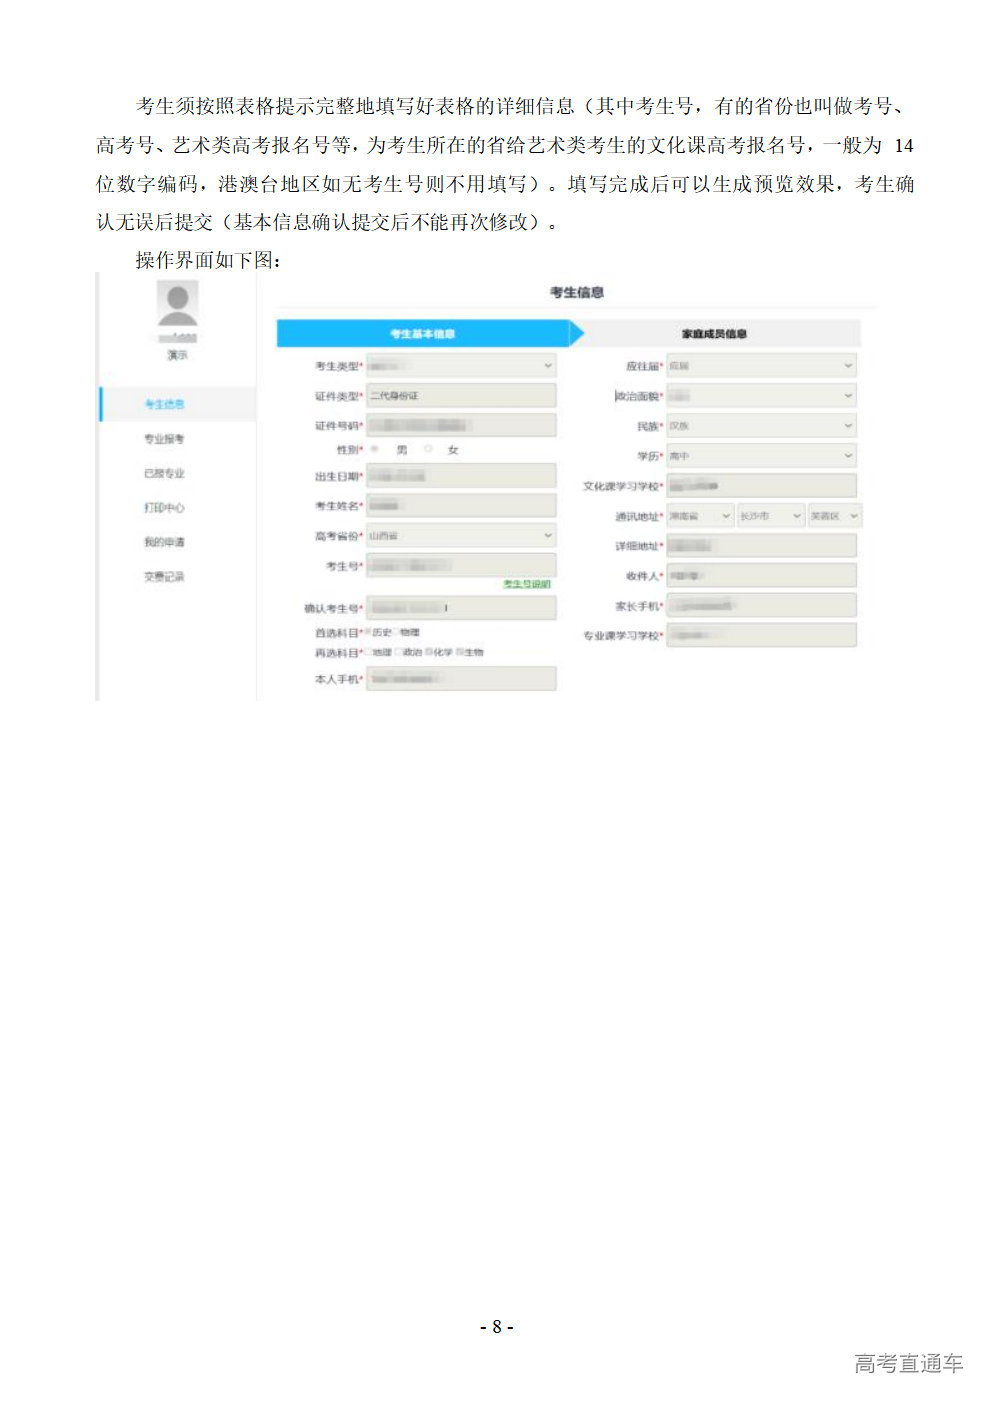Open 交费记录 in the sidebar
The height and width of the screenshot is (1403, 992).
click(164, 577)
